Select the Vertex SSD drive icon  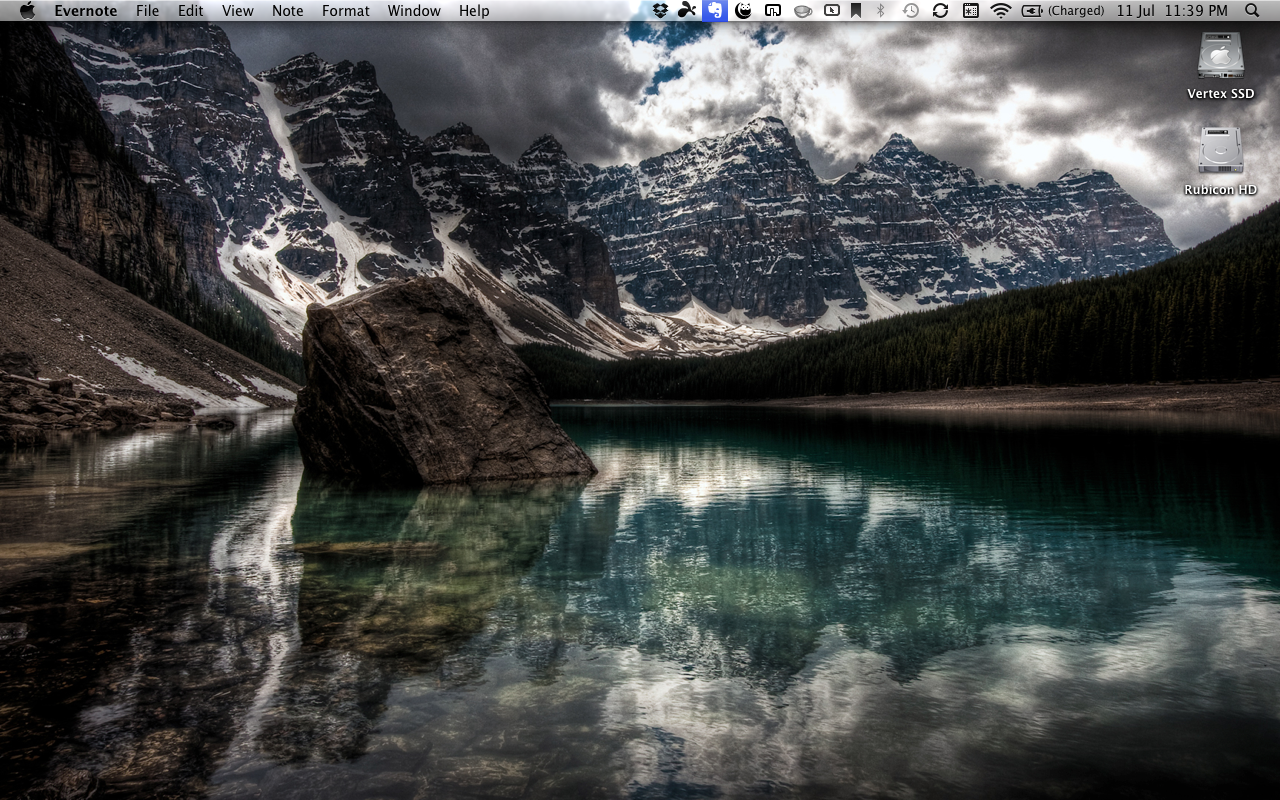pos(1221,55)
